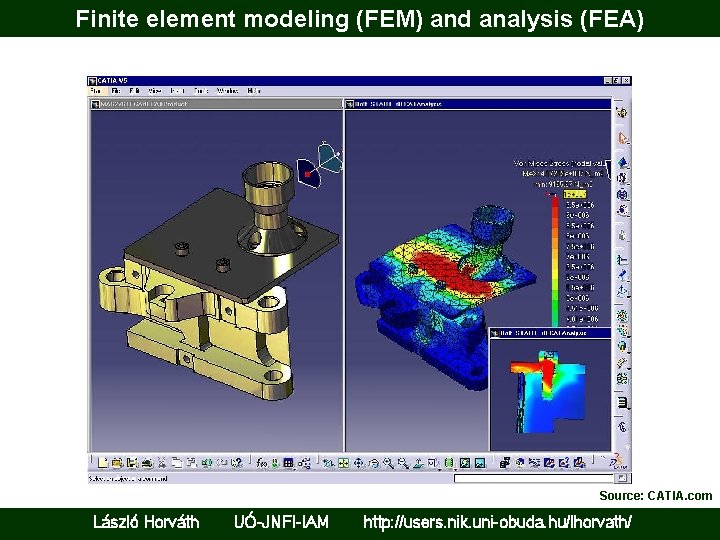This screenshot has width=720, height=540.
Task: Click the Open file folder icon
Action: click(117, 463)
